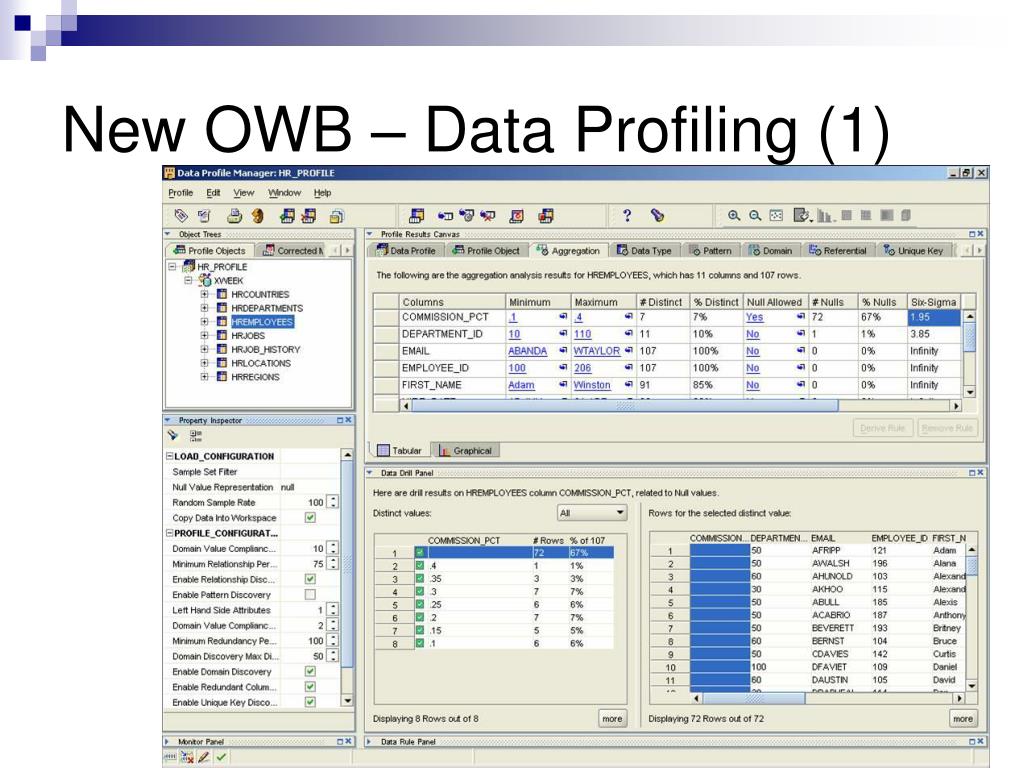Toggle Enable Domain Discovery checkbox
Screen dimensions: 1024x768
tap(310, 671)
